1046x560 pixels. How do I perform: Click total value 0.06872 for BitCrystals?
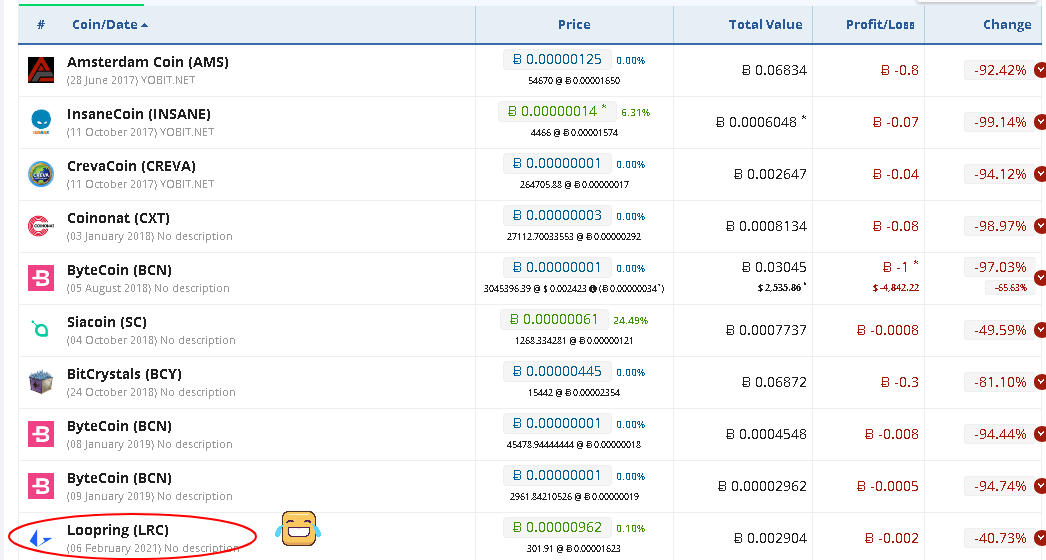click(774, 382)
